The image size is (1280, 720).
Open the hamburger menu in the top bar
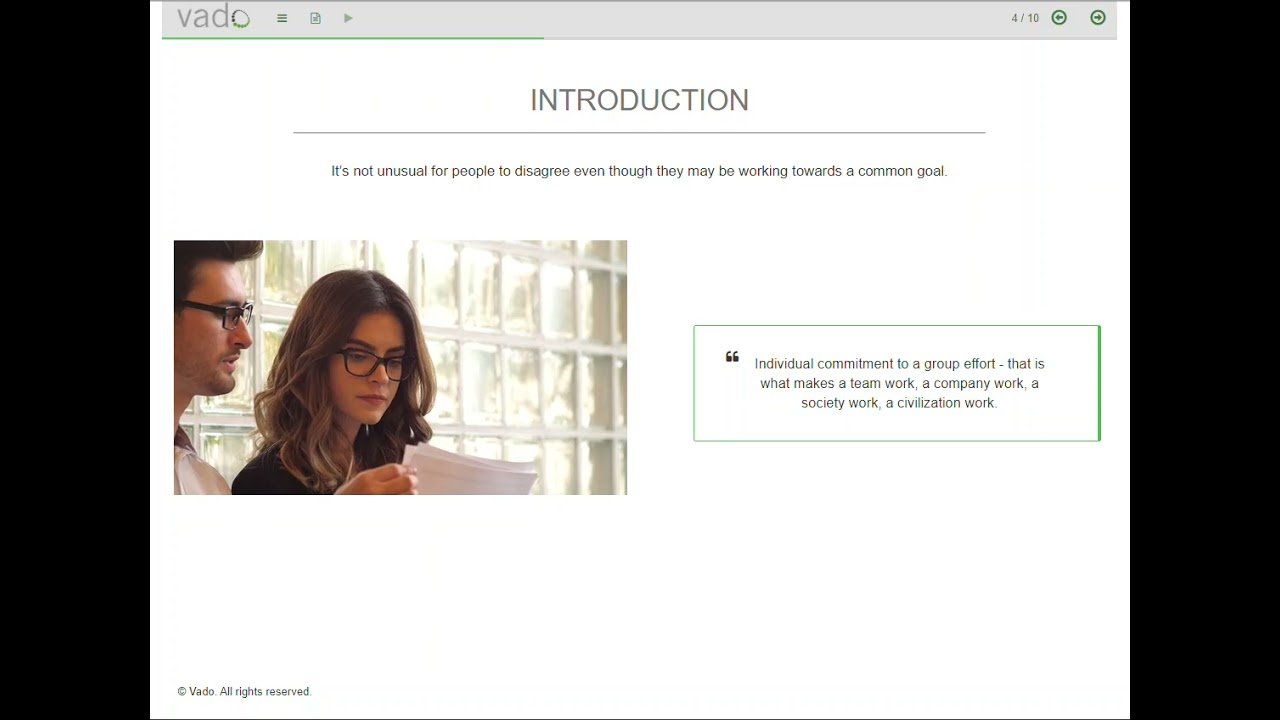(x=282, y=18)
